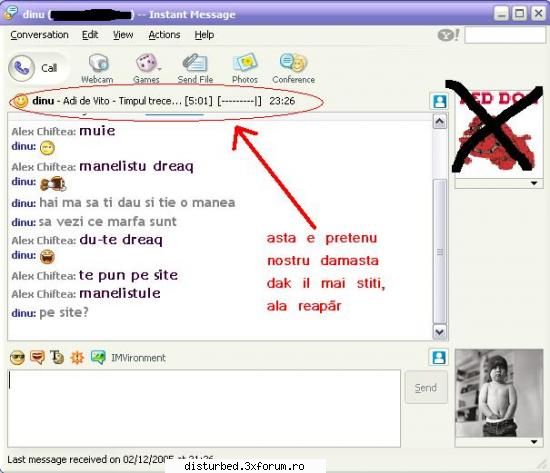
Task: Toggle contact's display image button top right
Action: coord(440,101)
